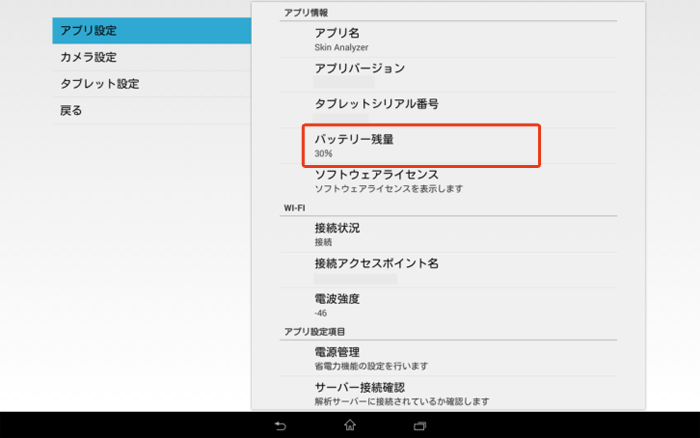Open the recent apps overview icon
Screen dimensions: 700x438
[x=420, y=425]
